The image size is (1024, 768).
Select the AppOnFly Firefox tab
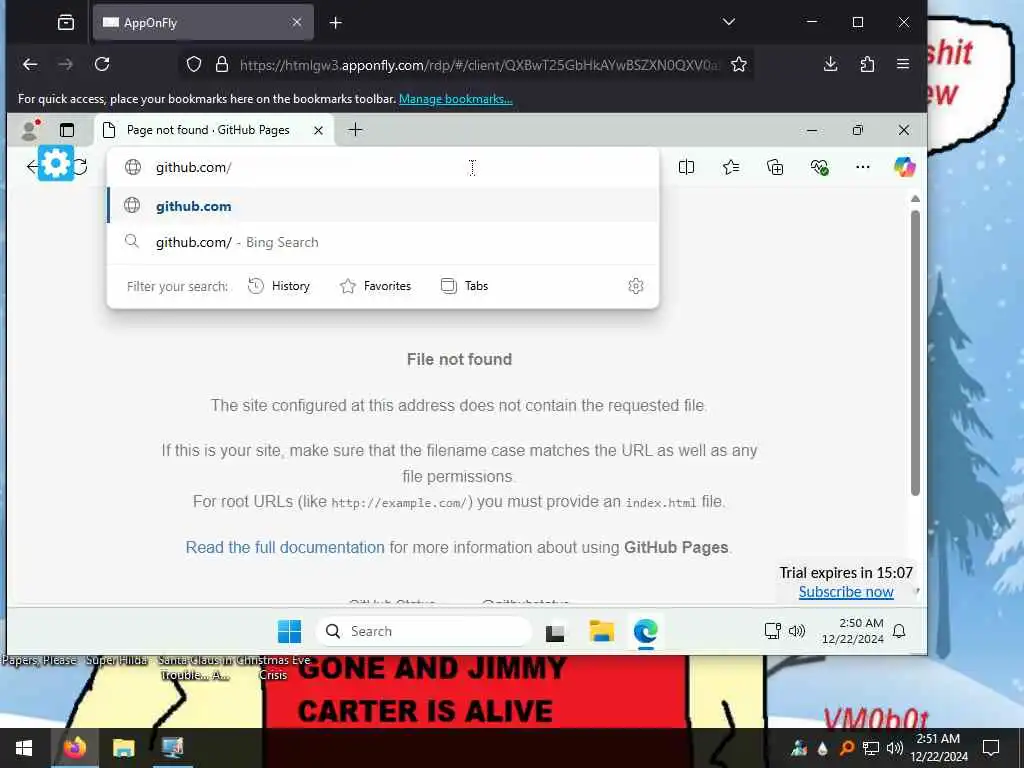[203, 23]
